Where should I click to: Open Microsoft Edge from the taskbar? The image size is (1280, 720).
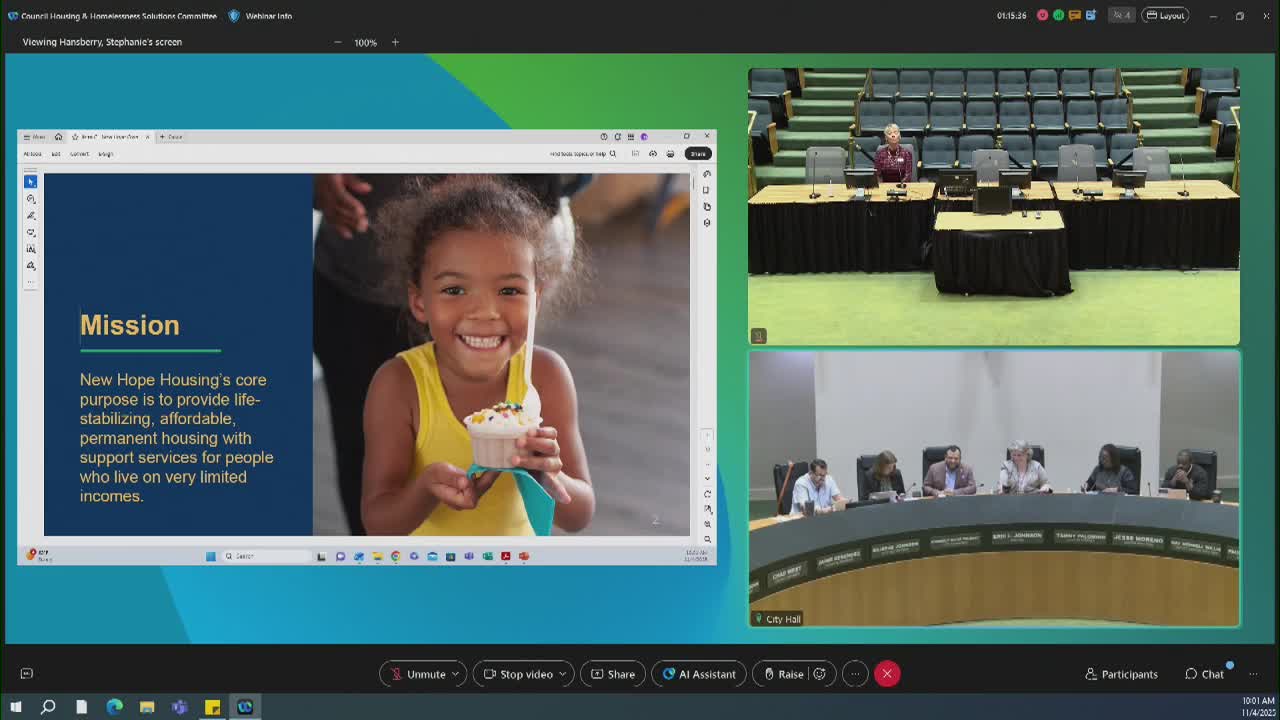114,707
